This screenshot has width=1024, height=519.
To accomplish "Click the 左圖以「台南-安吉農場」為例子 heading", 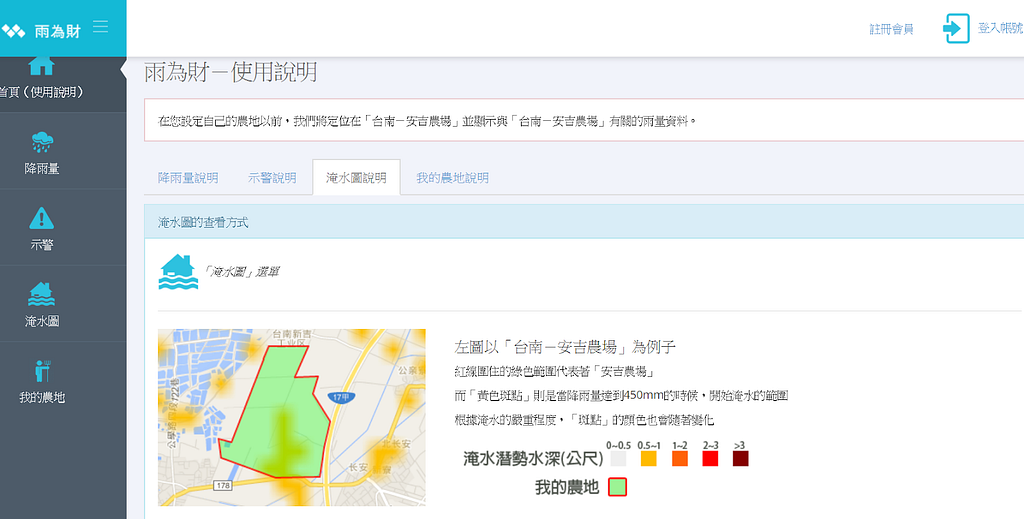I will point(564,347).
